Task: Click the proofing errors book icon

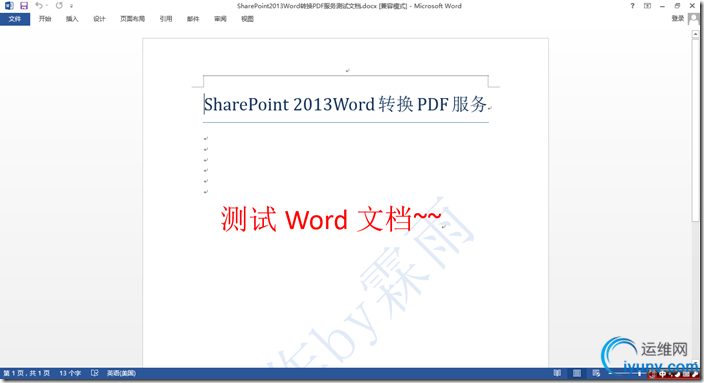Action: point(94,373)
